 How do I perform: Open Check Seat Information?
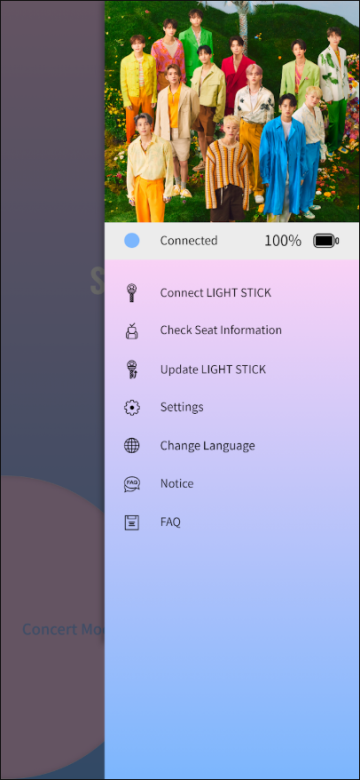pos(221,330)
